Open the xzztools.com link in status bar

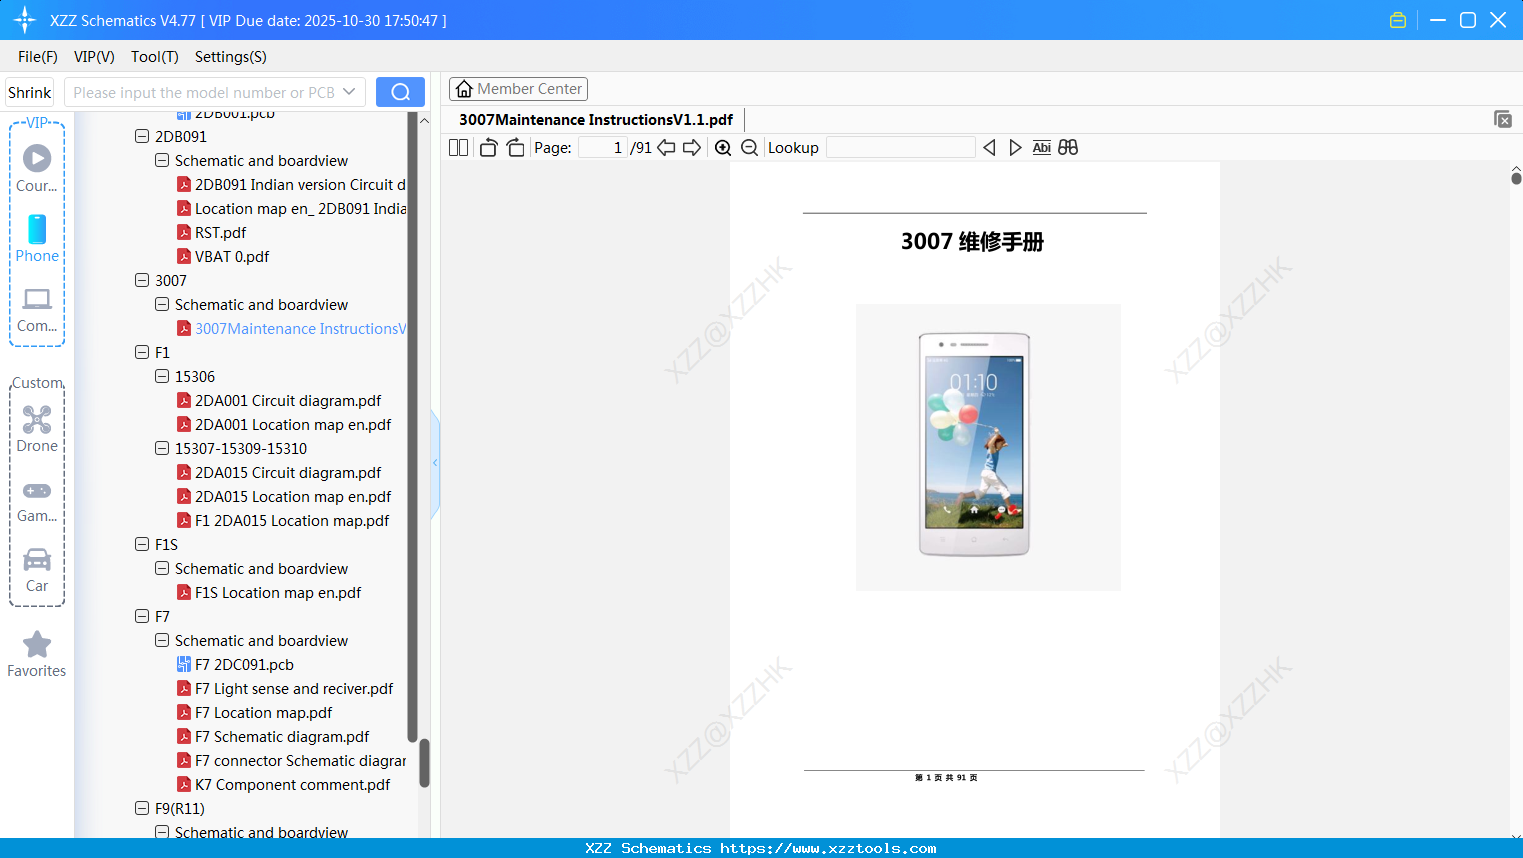828,848
